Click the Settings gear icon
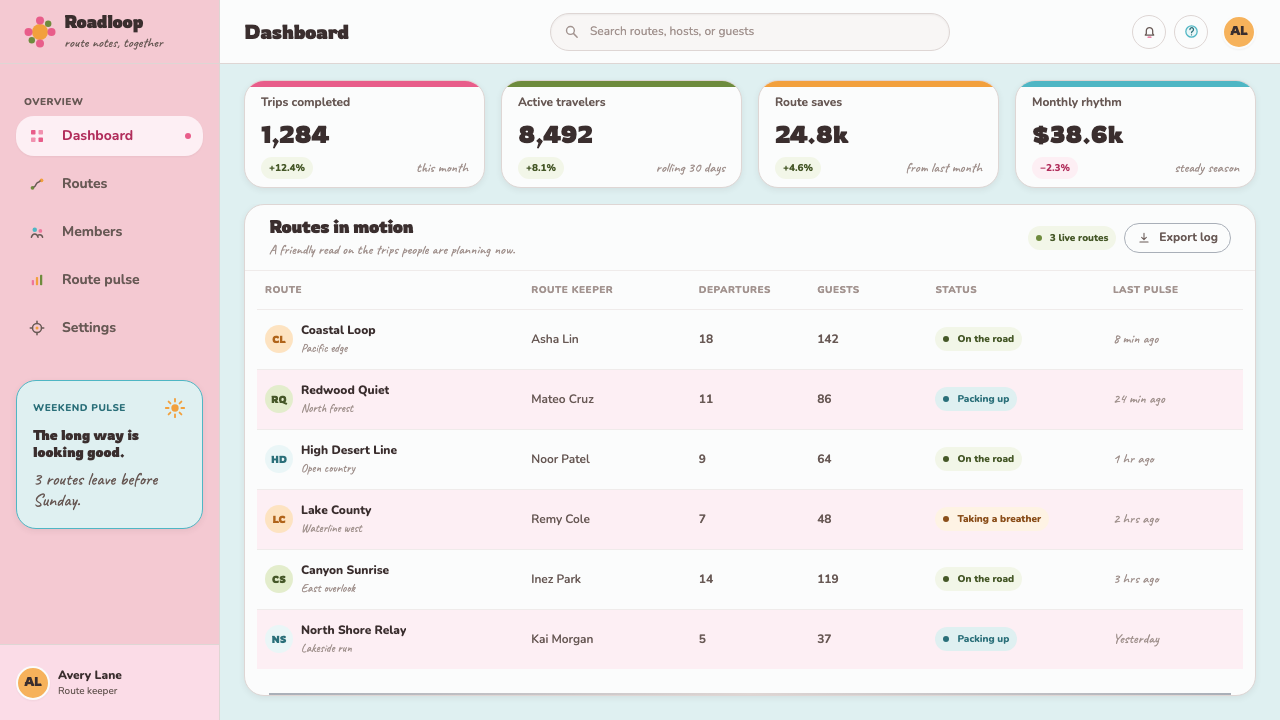Image resolution: width=1280 pixels, height=720 pixels. point(37,328)
